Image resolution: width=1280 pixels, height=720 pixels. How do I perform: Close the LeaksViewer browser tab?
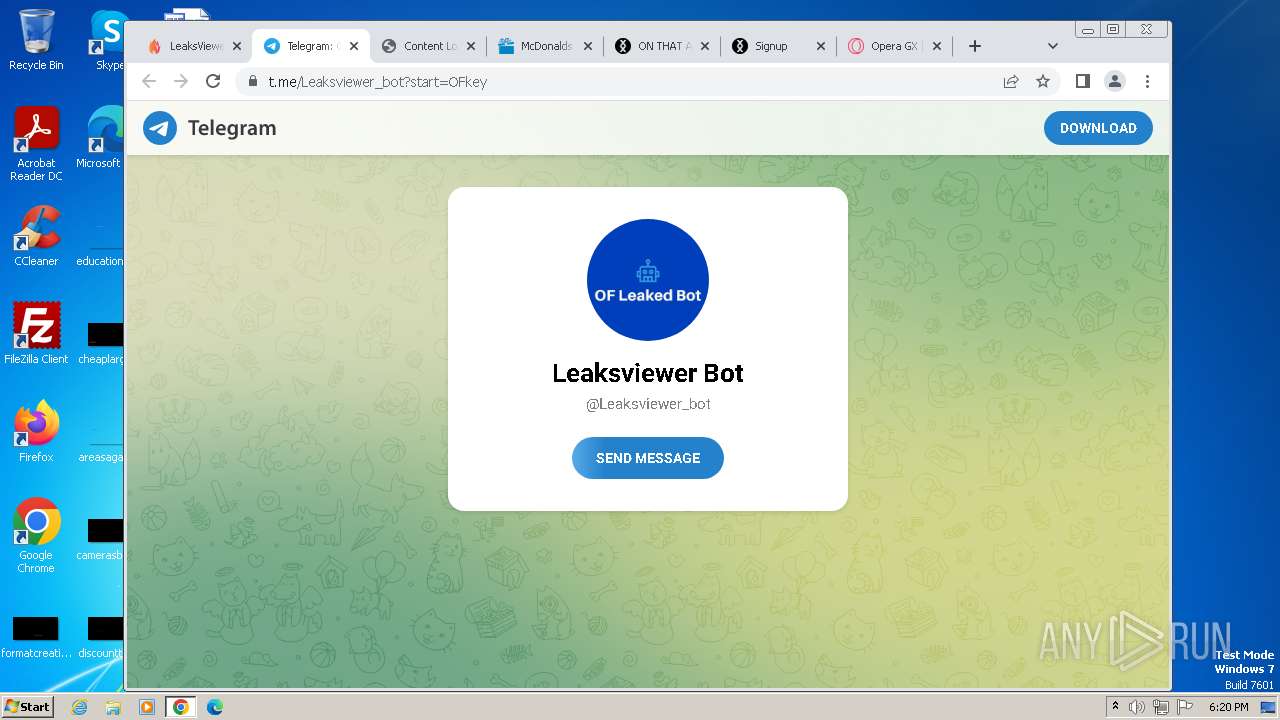[x=237, y=46]
